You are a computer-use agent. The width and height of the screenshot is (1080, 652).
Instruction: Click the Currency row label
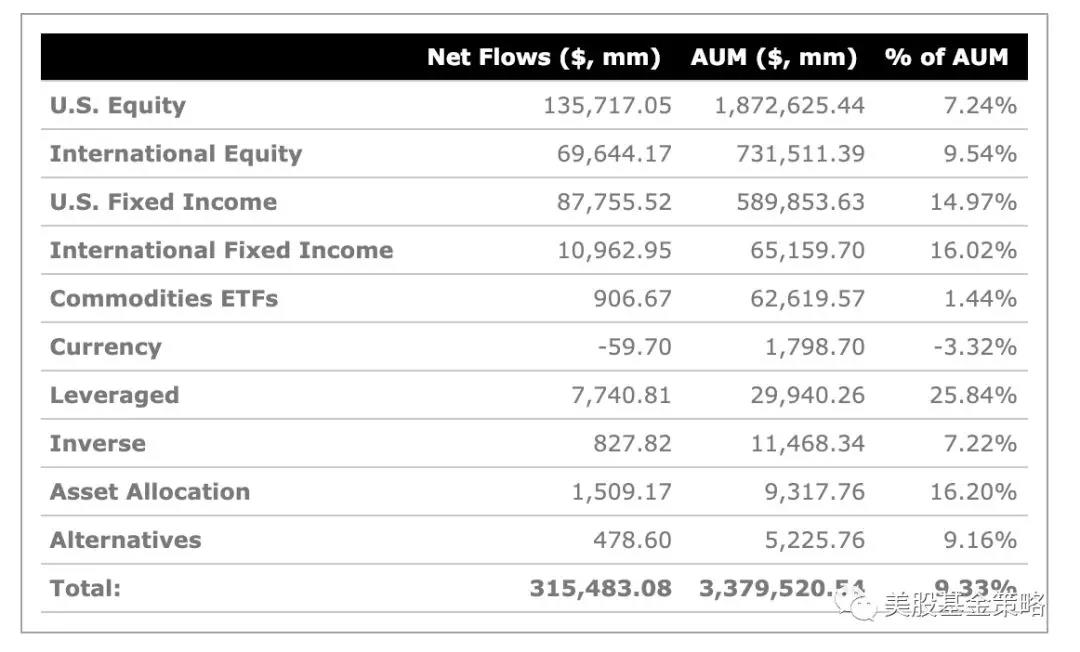tap(105, 347)
